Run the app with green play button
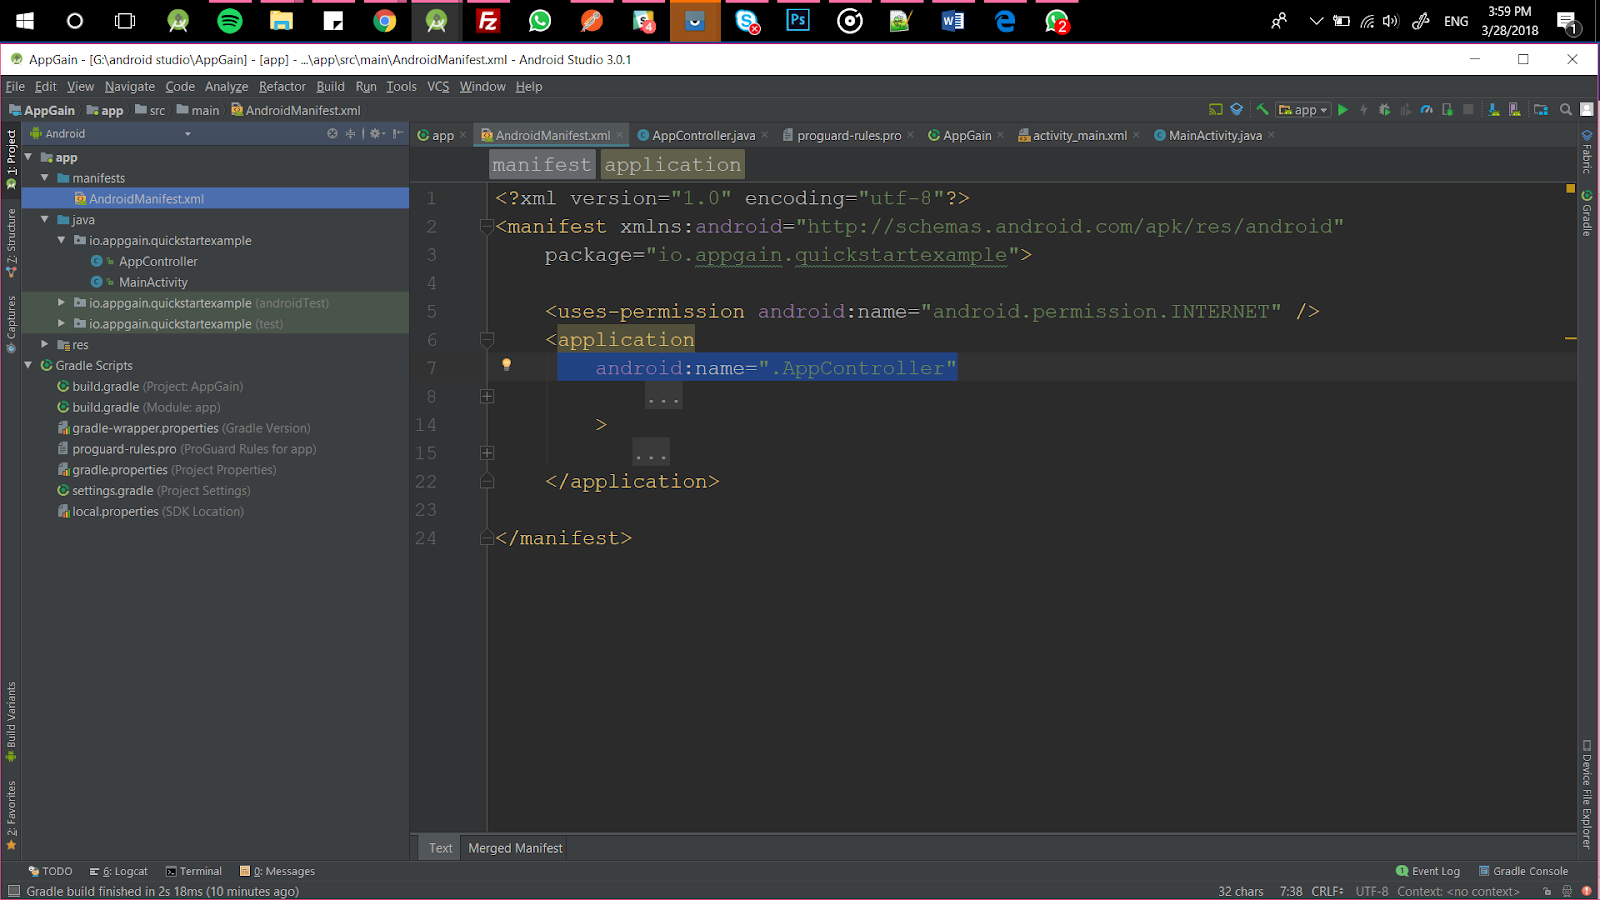The width and height of the screenshot is (1600, 900). click(1343, 110)
